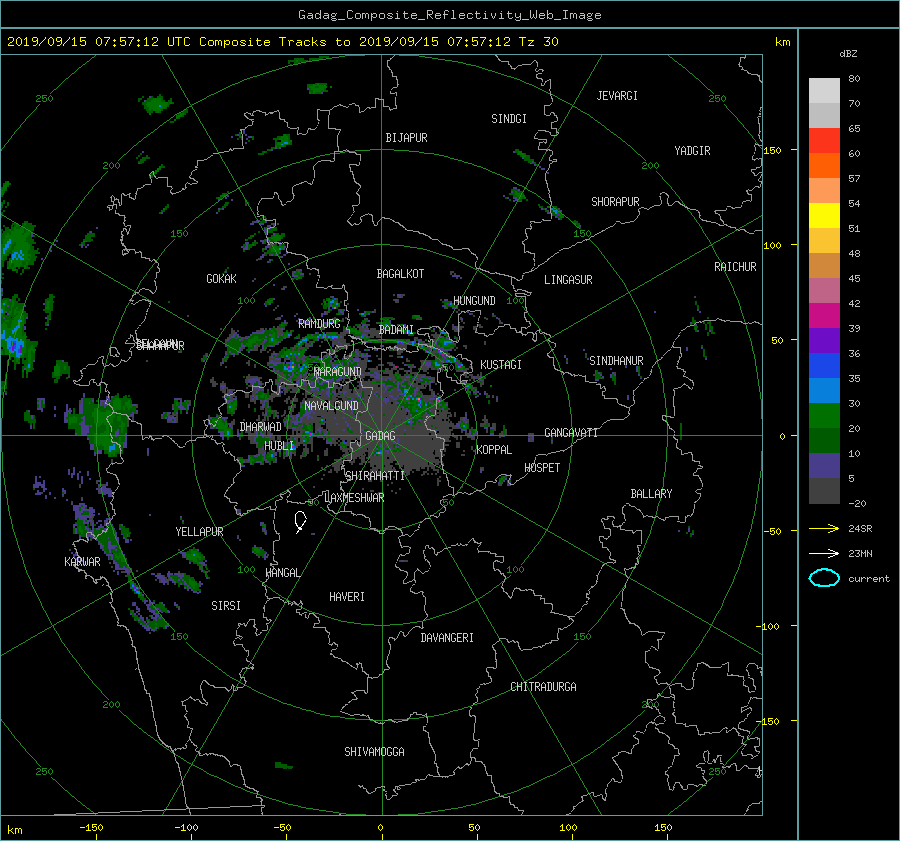Pick the light blue swatch in dBZ legend
The width and height of the screenshot is (900, 841).
(x=824, y=390)
